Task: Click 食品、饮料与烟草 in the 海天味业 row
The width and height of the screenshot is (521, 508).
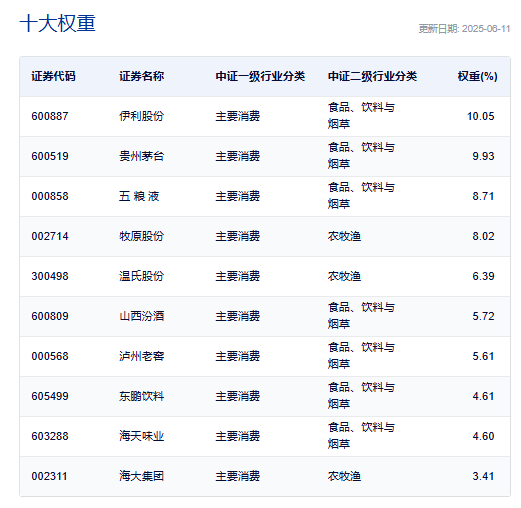Action: click(x=361, y=436)
